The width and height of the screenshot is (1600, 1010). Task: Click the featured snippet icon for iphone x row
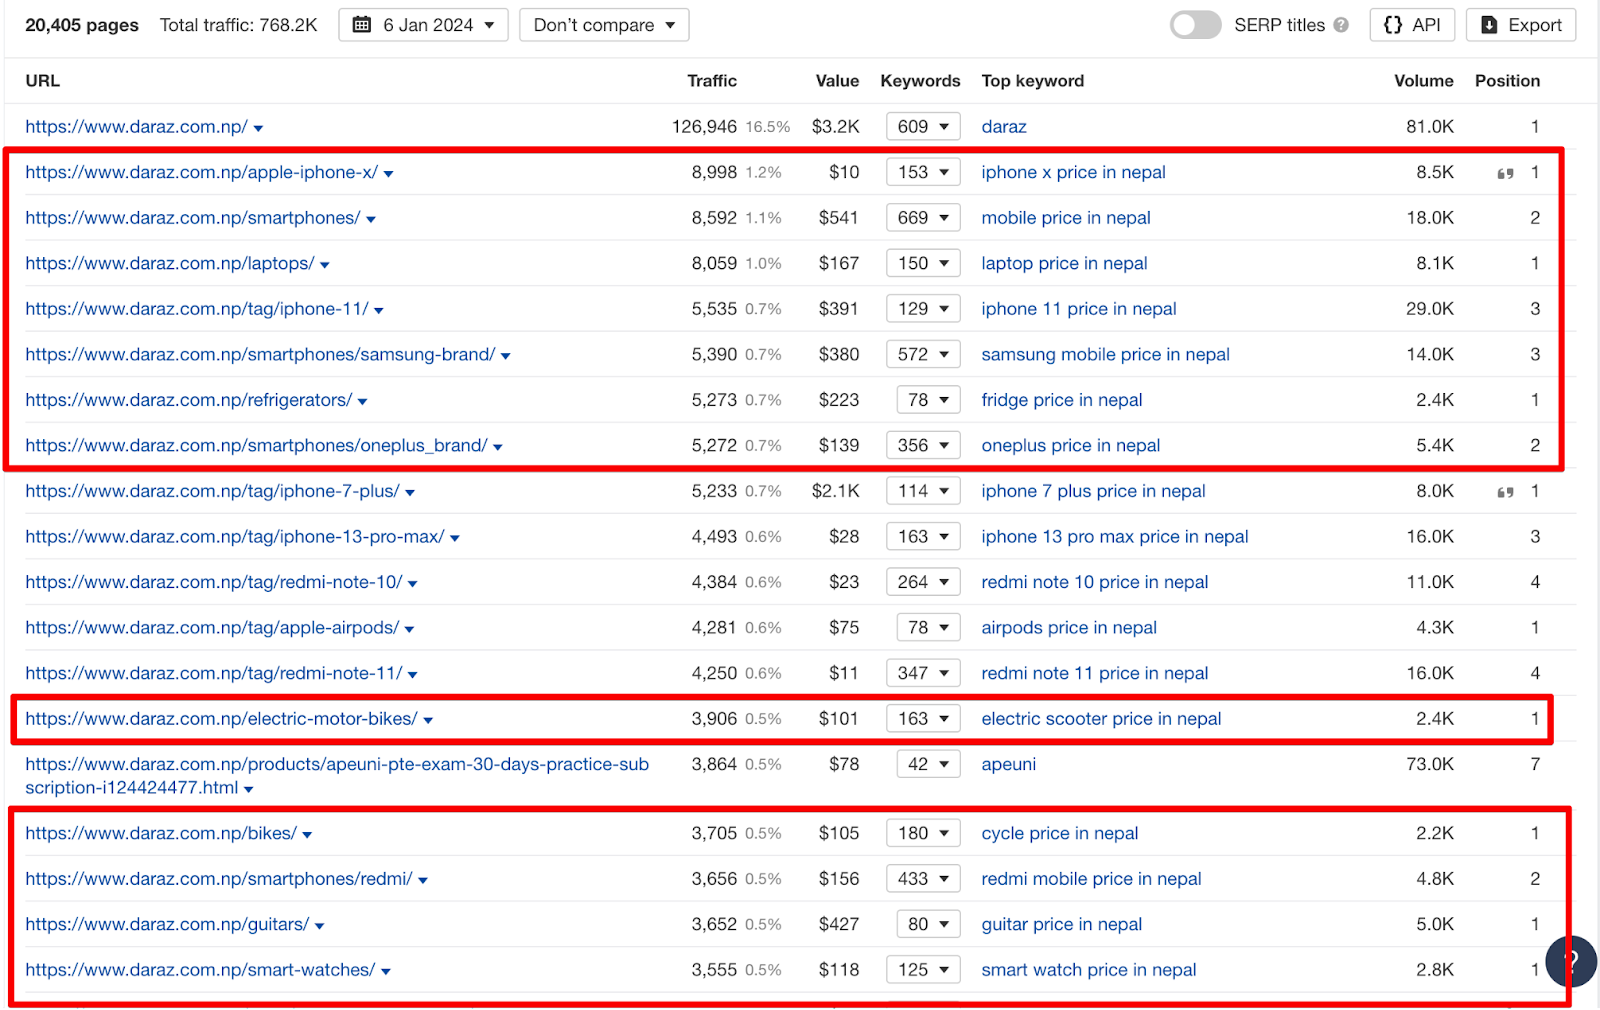[1505, 174]
